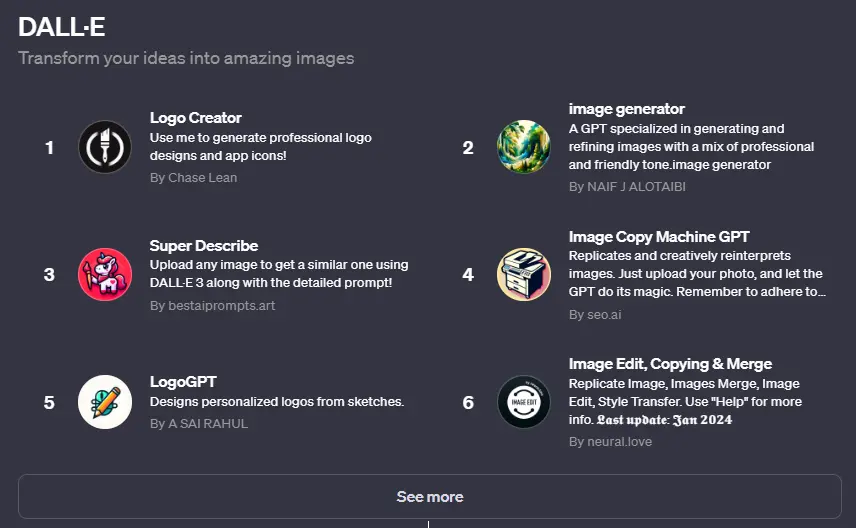Viewport: 856px width, 528px height.
Task: Click description mentioning DALL-E 3 detailed prompt
Action: pos(279,274)
